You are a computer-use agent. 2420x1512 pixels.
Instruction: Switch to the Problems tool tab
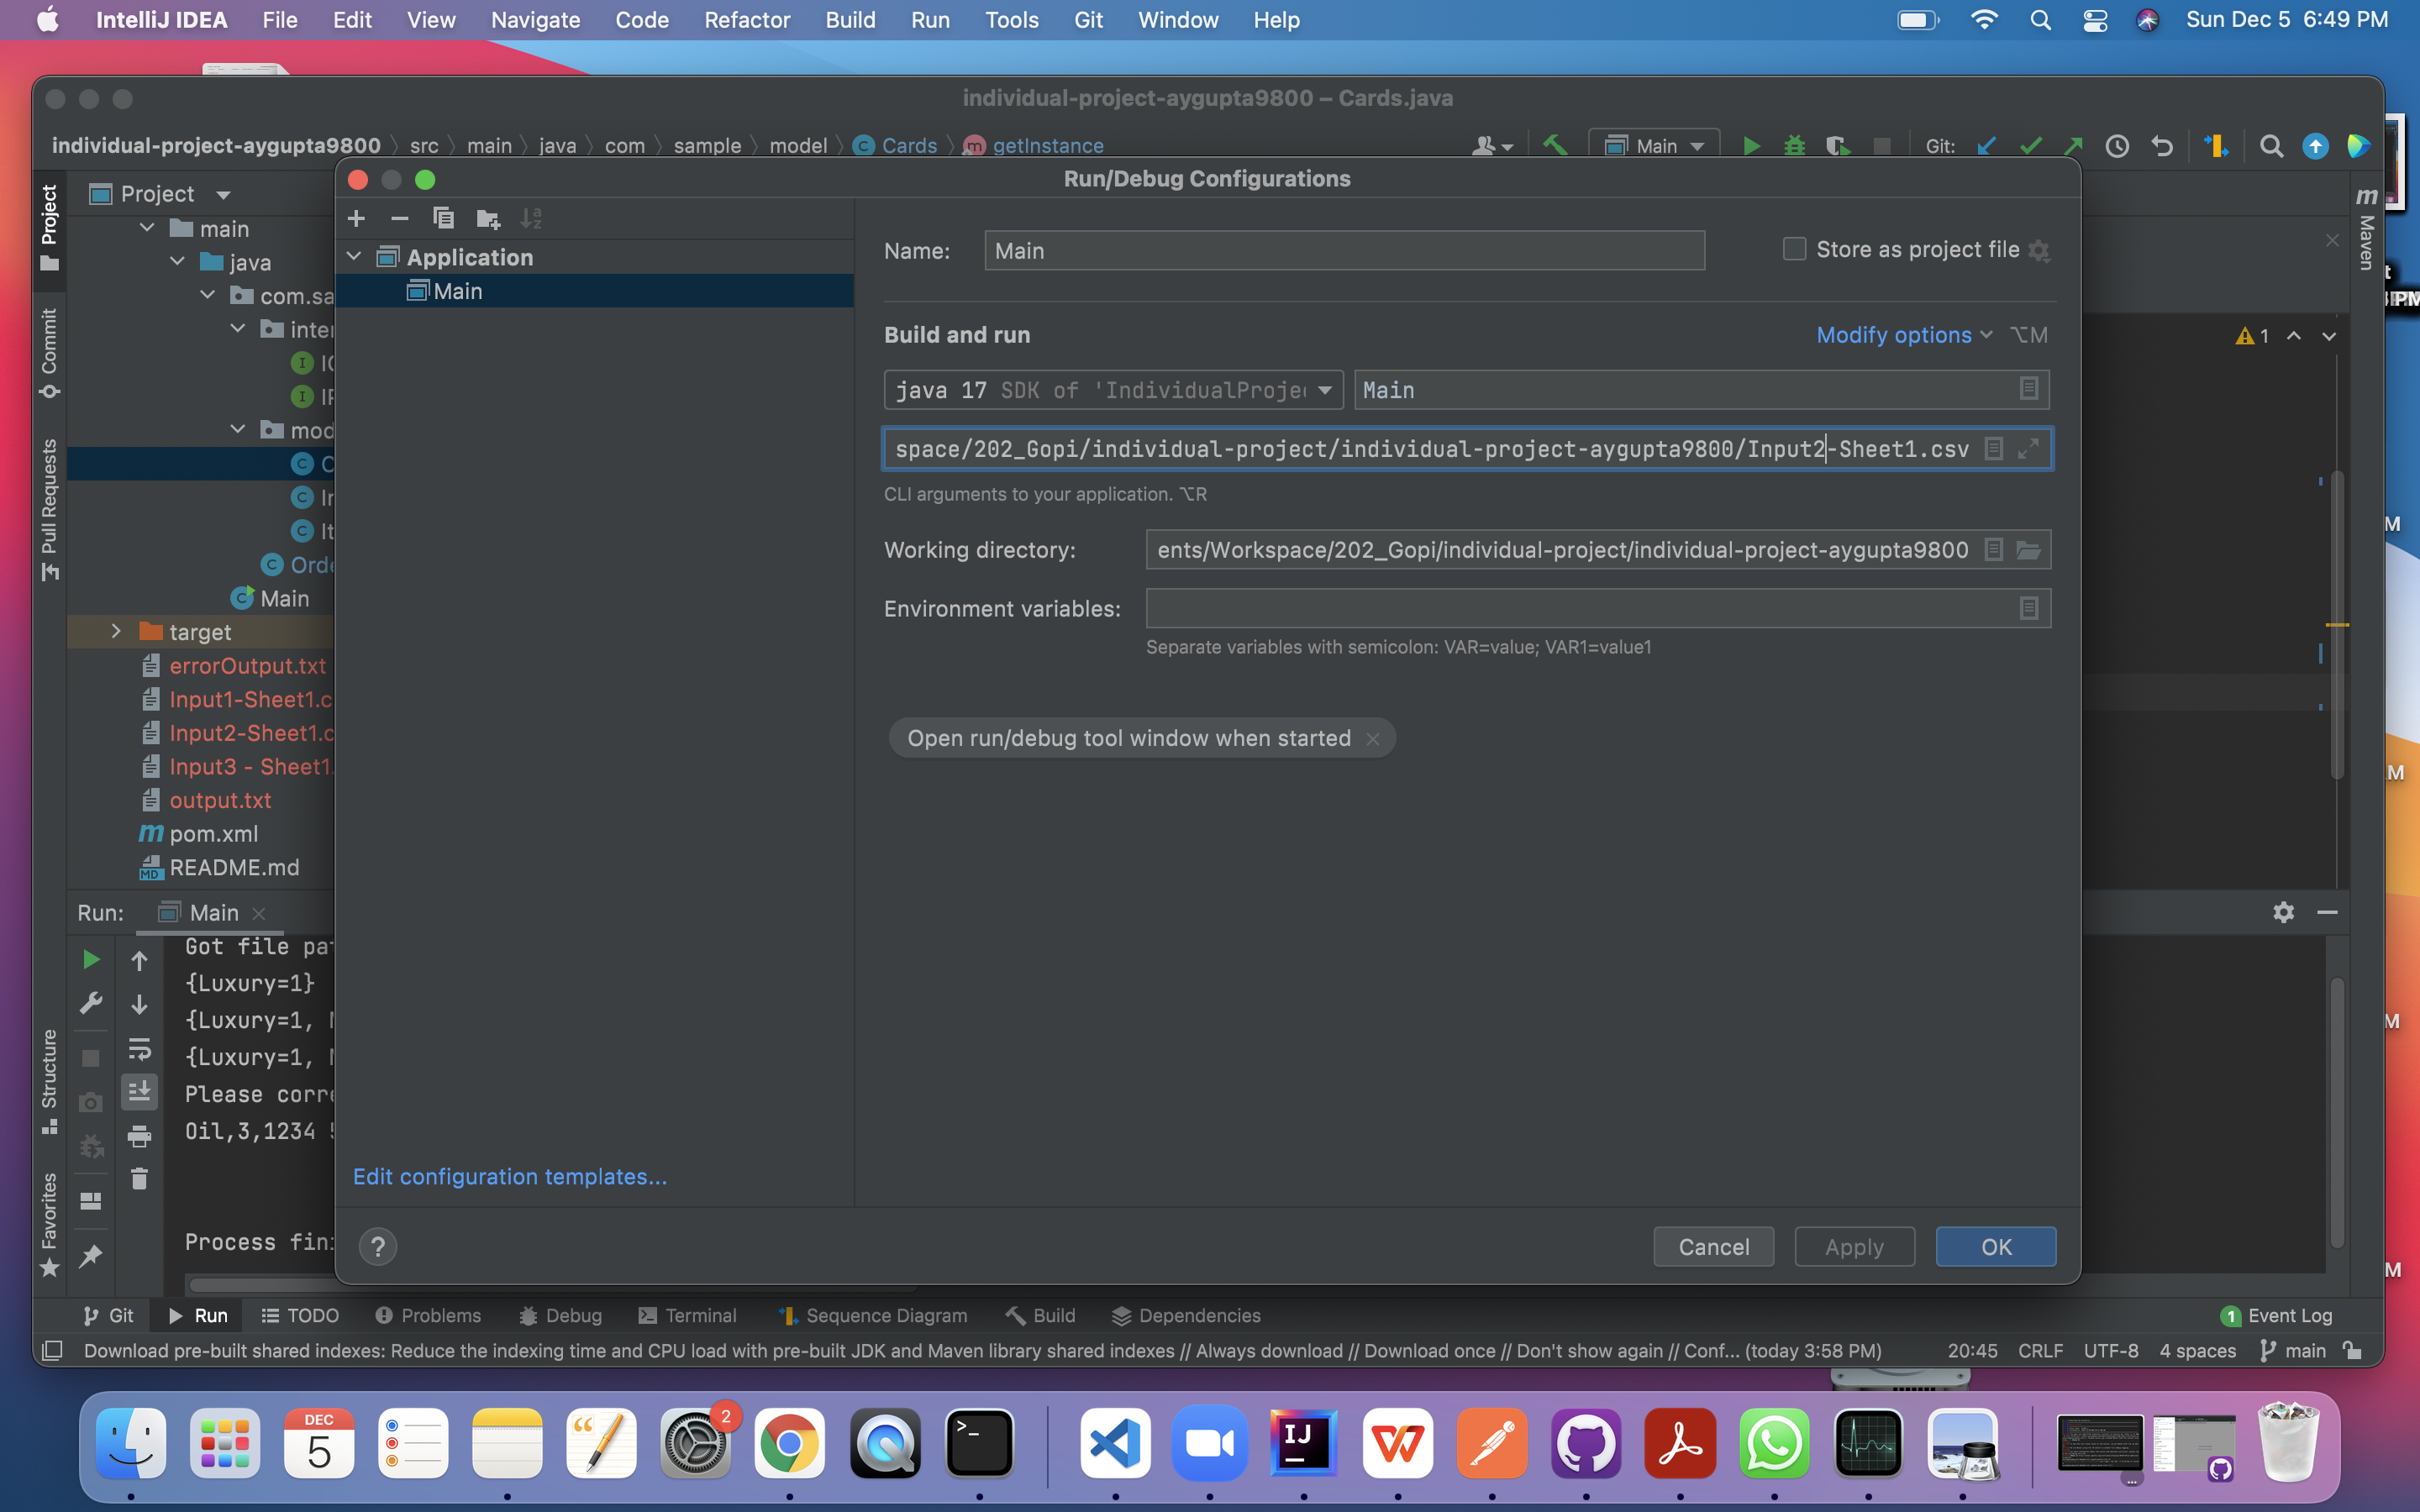pos(428,1315)
